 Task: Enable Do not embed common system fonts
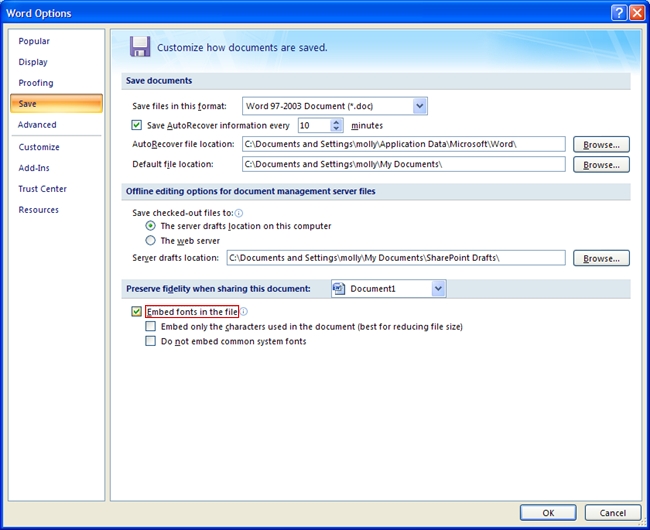(x=151, y=341)
